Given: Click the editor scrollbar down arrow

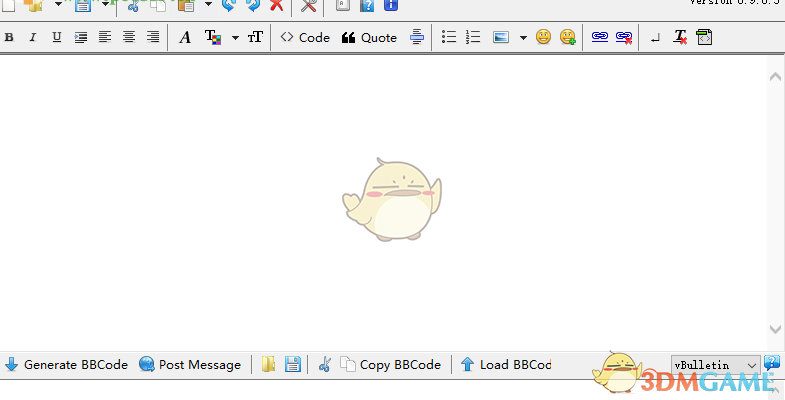Looking at the screenshot, I should click(775, 329).
